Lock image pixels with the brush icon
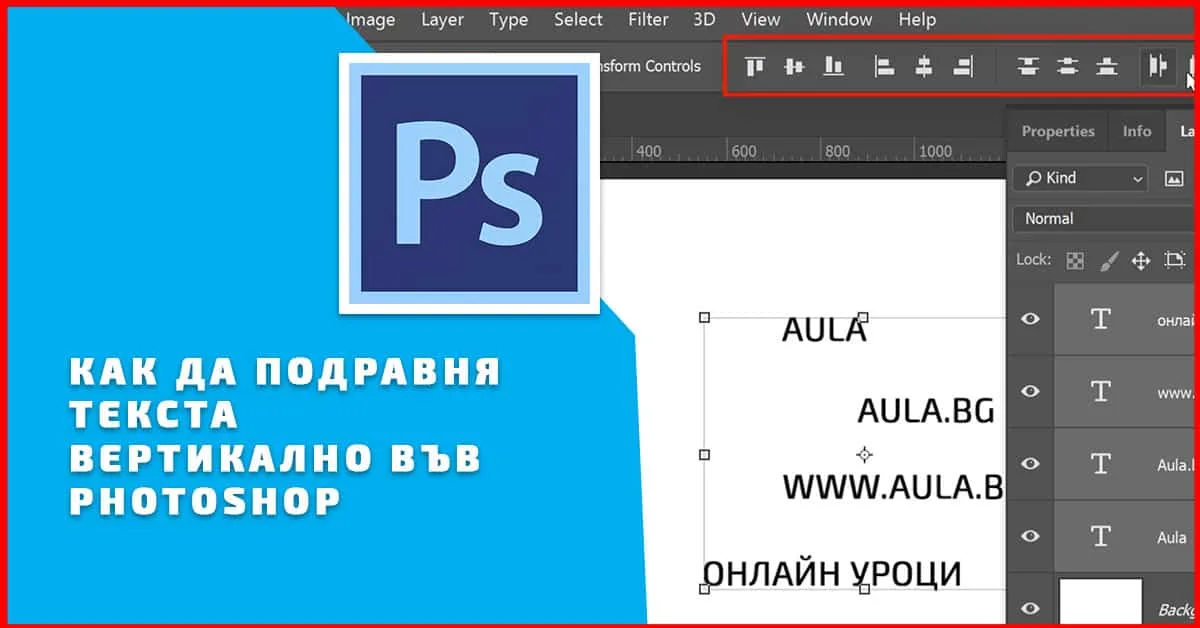The height and width of the screenshot is (628, 1200). (1108, 260)
